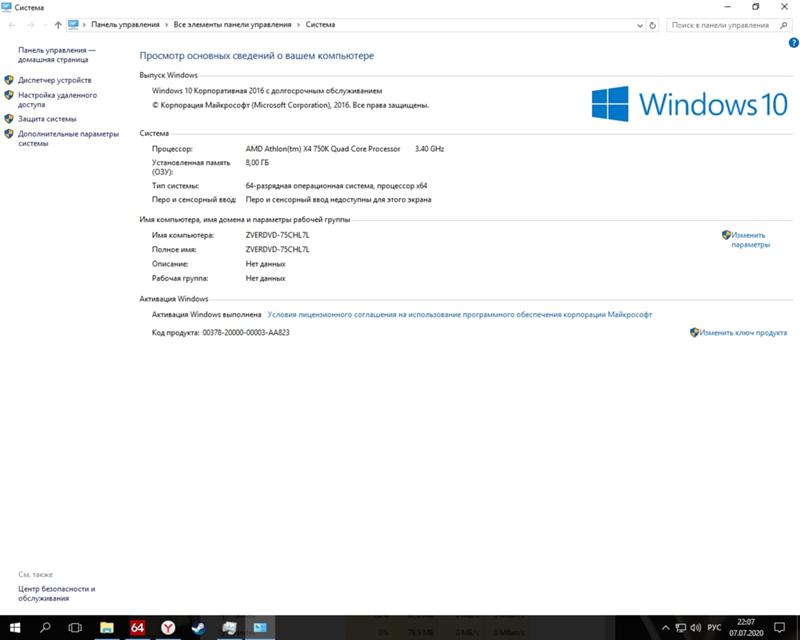
Task: Open Steam from taskbar
Action: tap(198, 628)
